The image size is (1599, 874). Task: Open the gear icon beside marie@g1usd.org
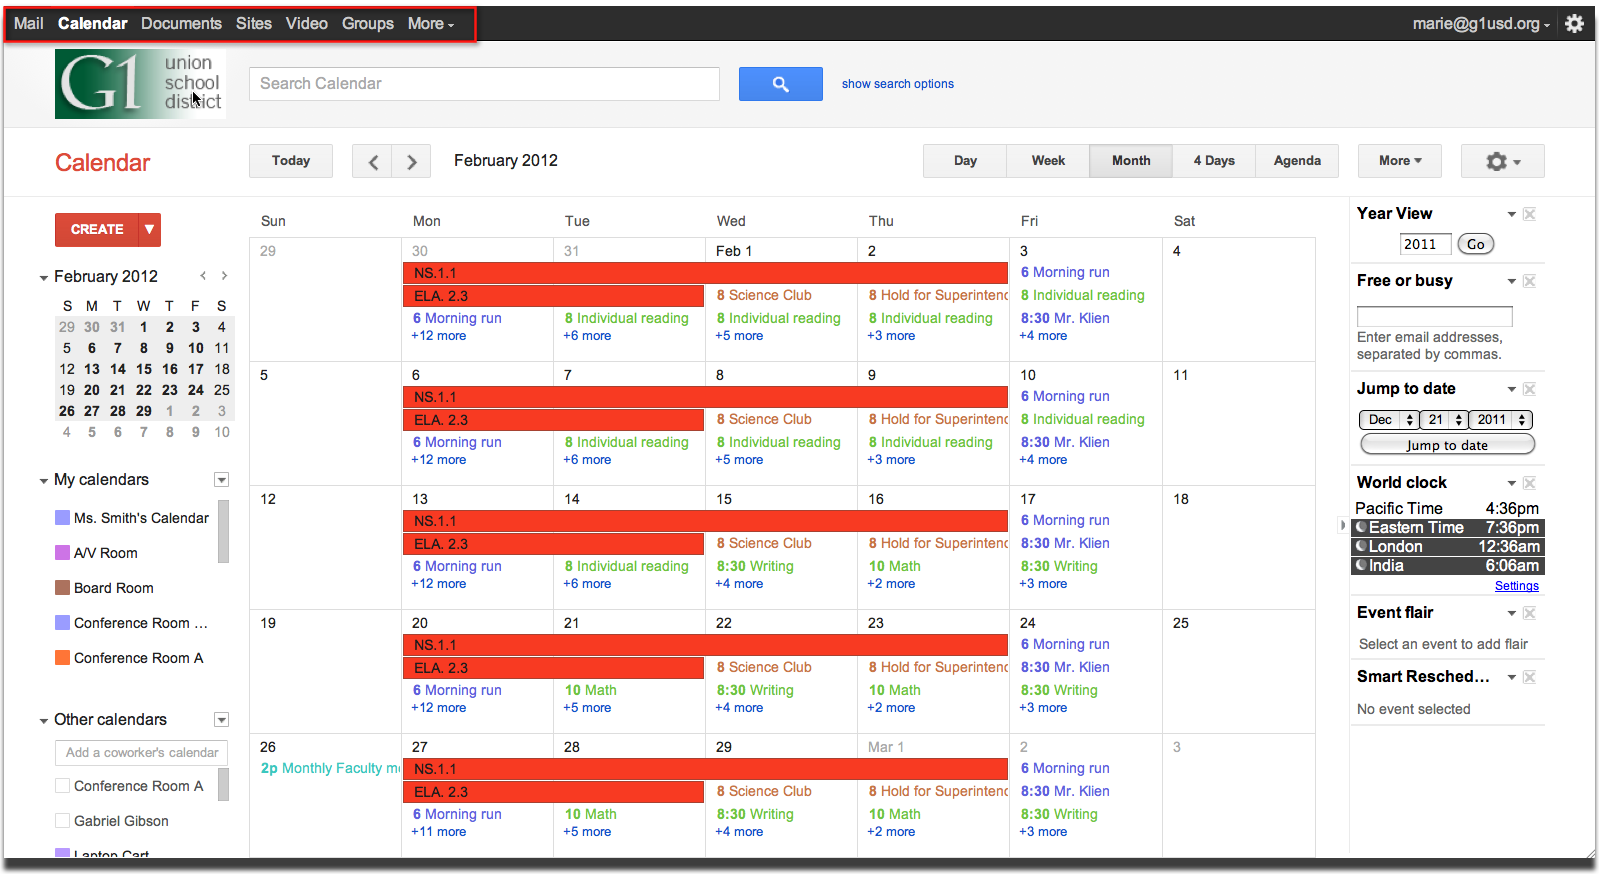click(1574, 23)
